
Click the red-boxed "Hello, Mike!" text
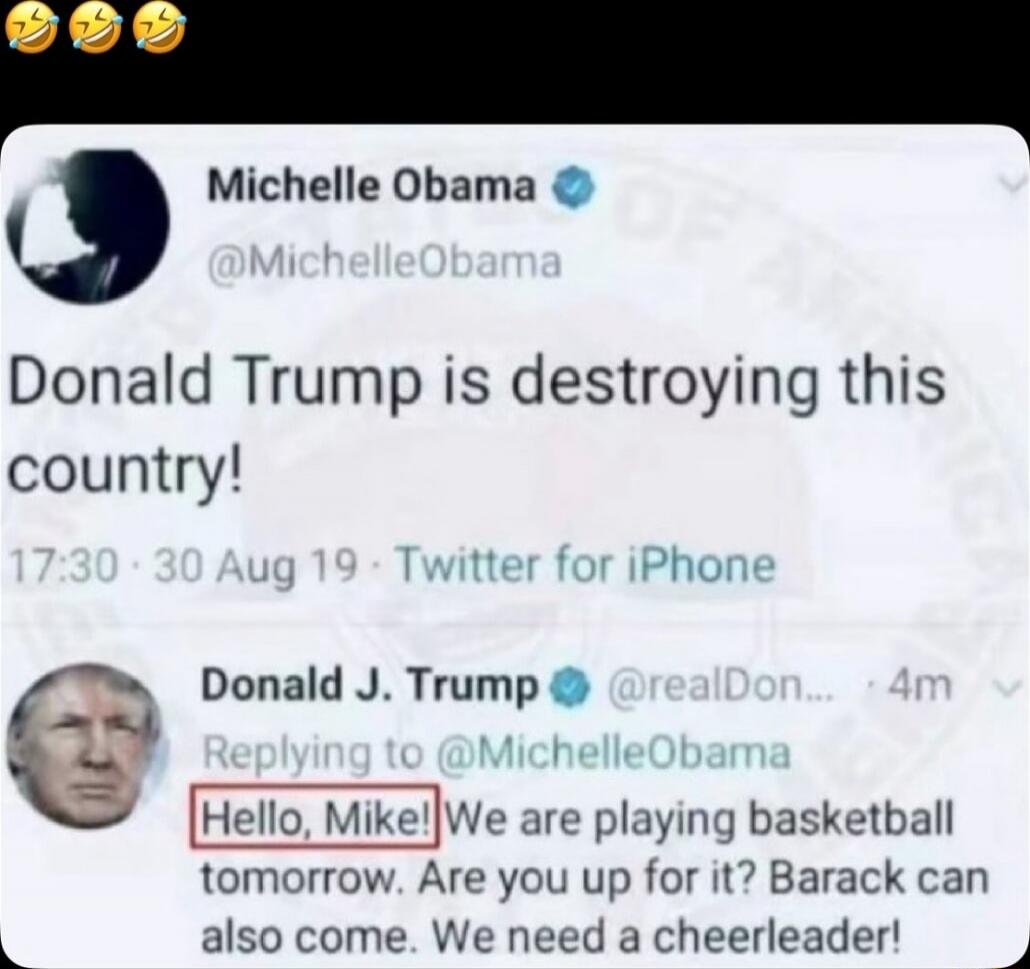coord(315,817)
